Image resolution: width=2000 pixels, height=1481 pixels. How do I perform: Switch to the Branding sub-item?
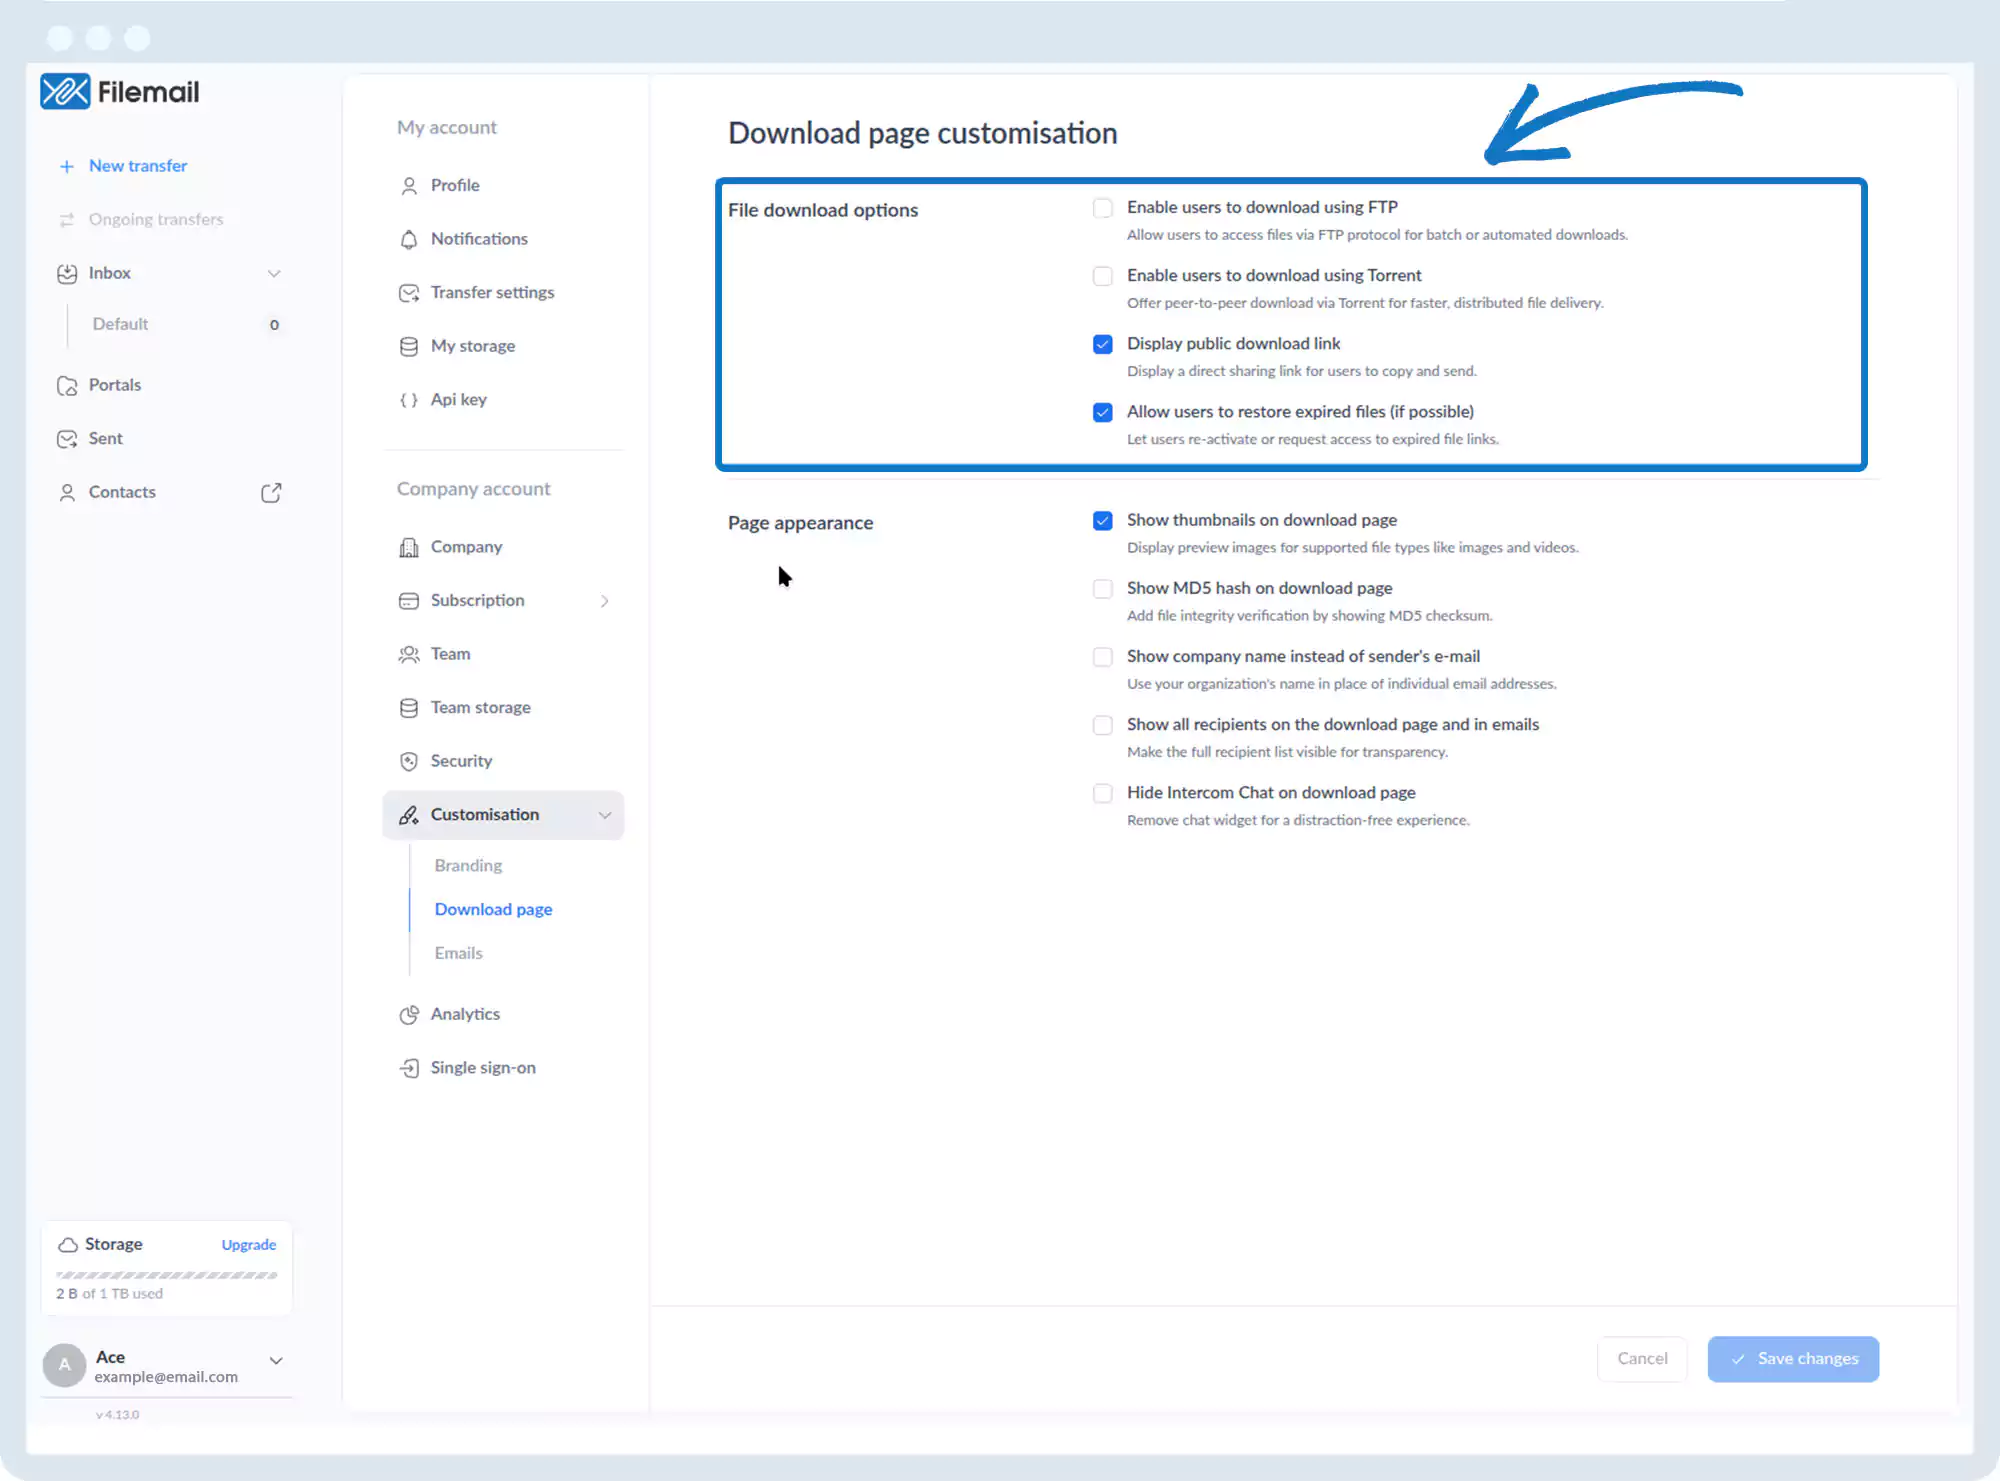468,865
